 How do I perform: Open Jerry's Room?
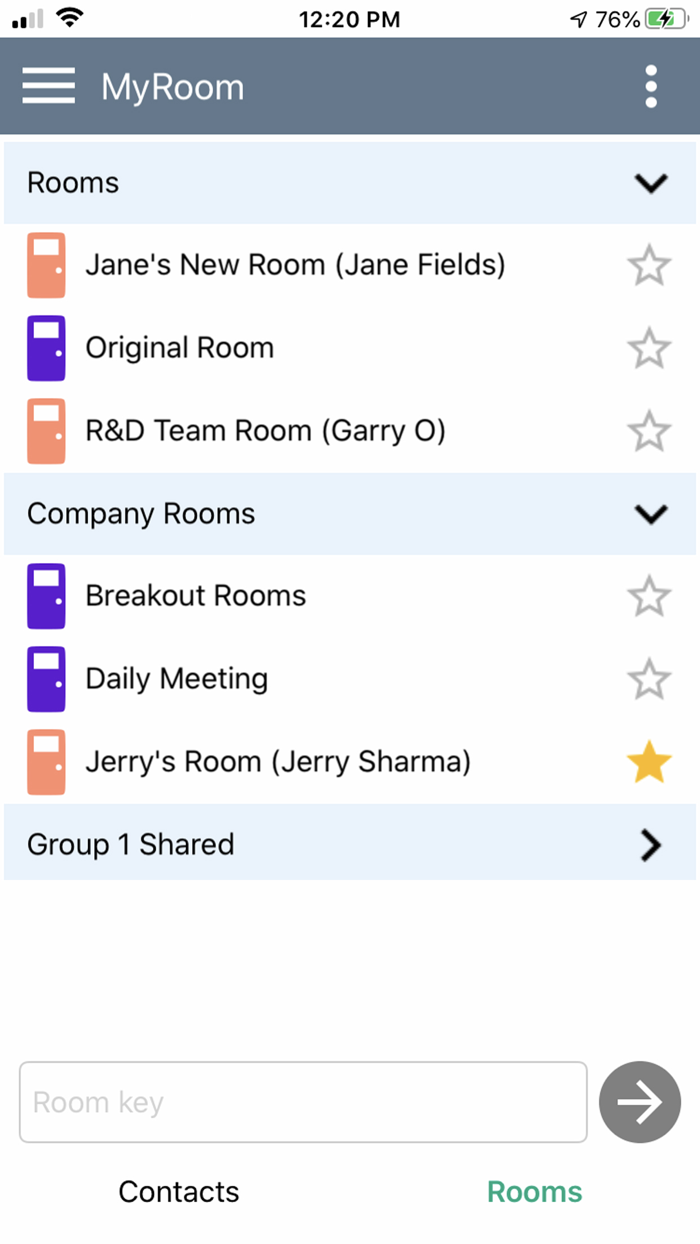point(277,761)
